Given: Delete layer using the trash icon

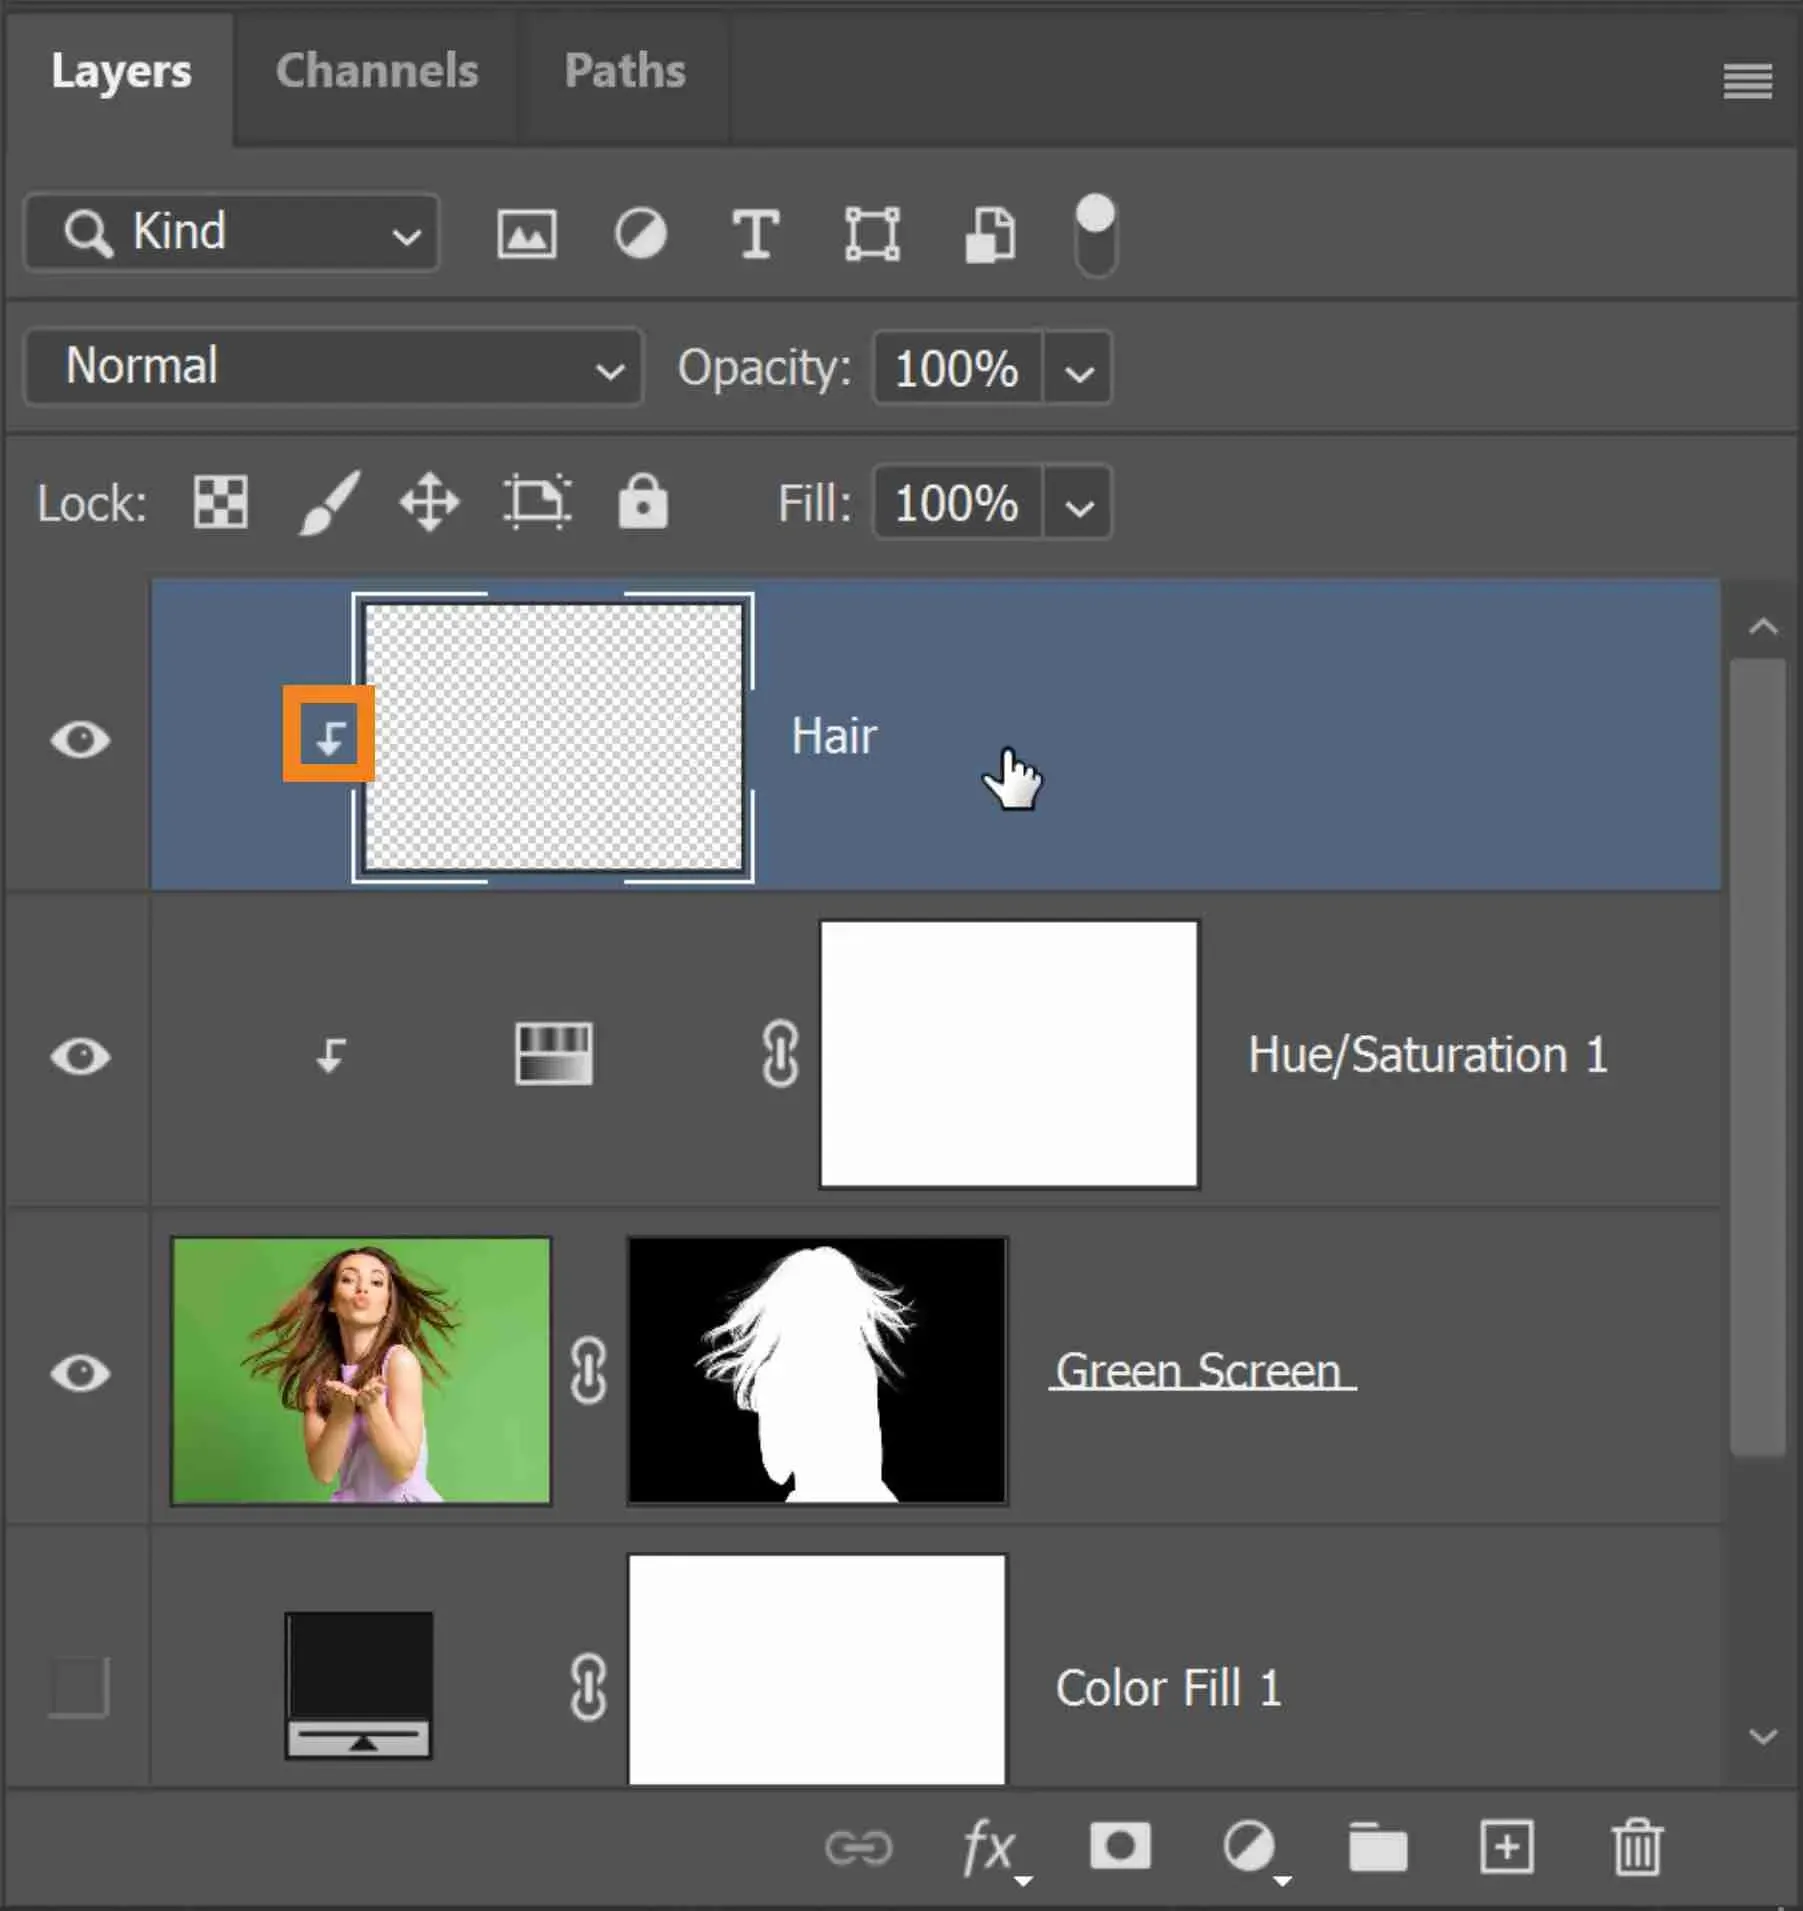Looking at the screenshot, I should pyautogui.click(x=1637, y=1847).
